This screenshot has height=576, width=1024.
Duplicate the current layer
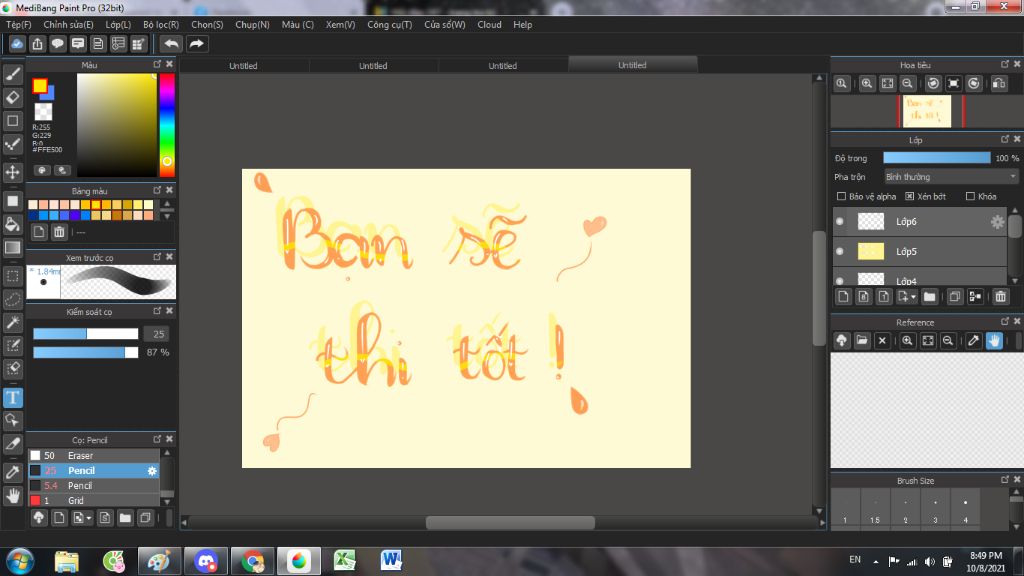(954, 296)
